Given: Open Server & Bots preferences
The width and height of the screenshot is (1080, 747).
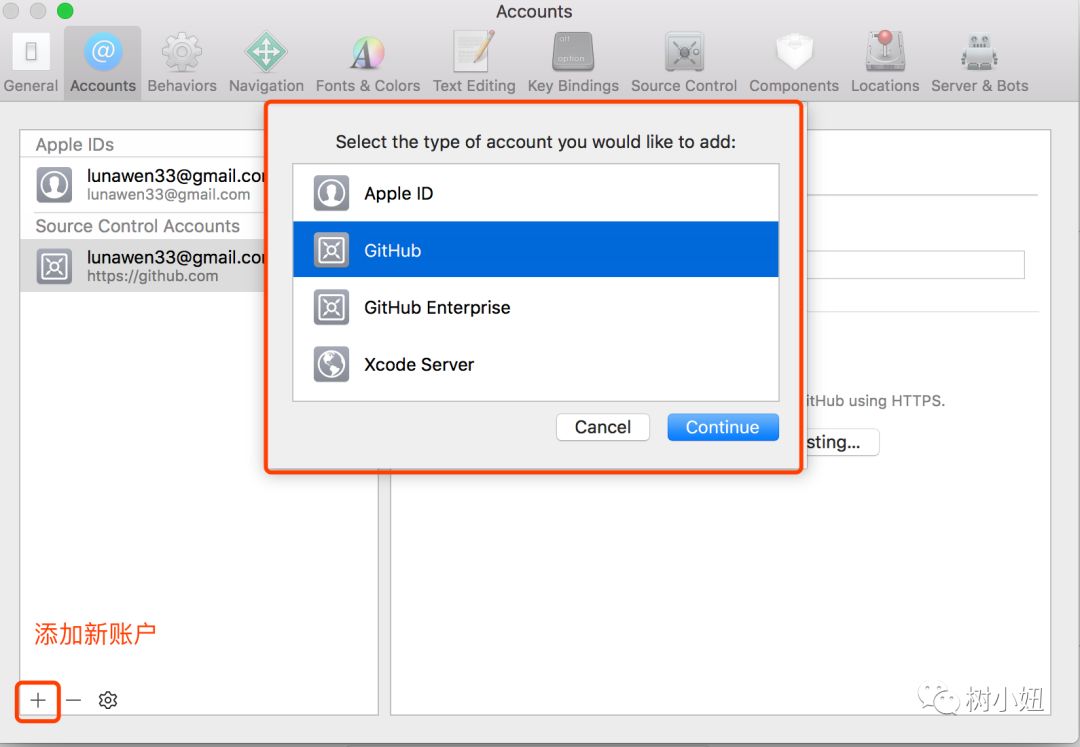Looking at the screenshot, I should pos(979,63).
